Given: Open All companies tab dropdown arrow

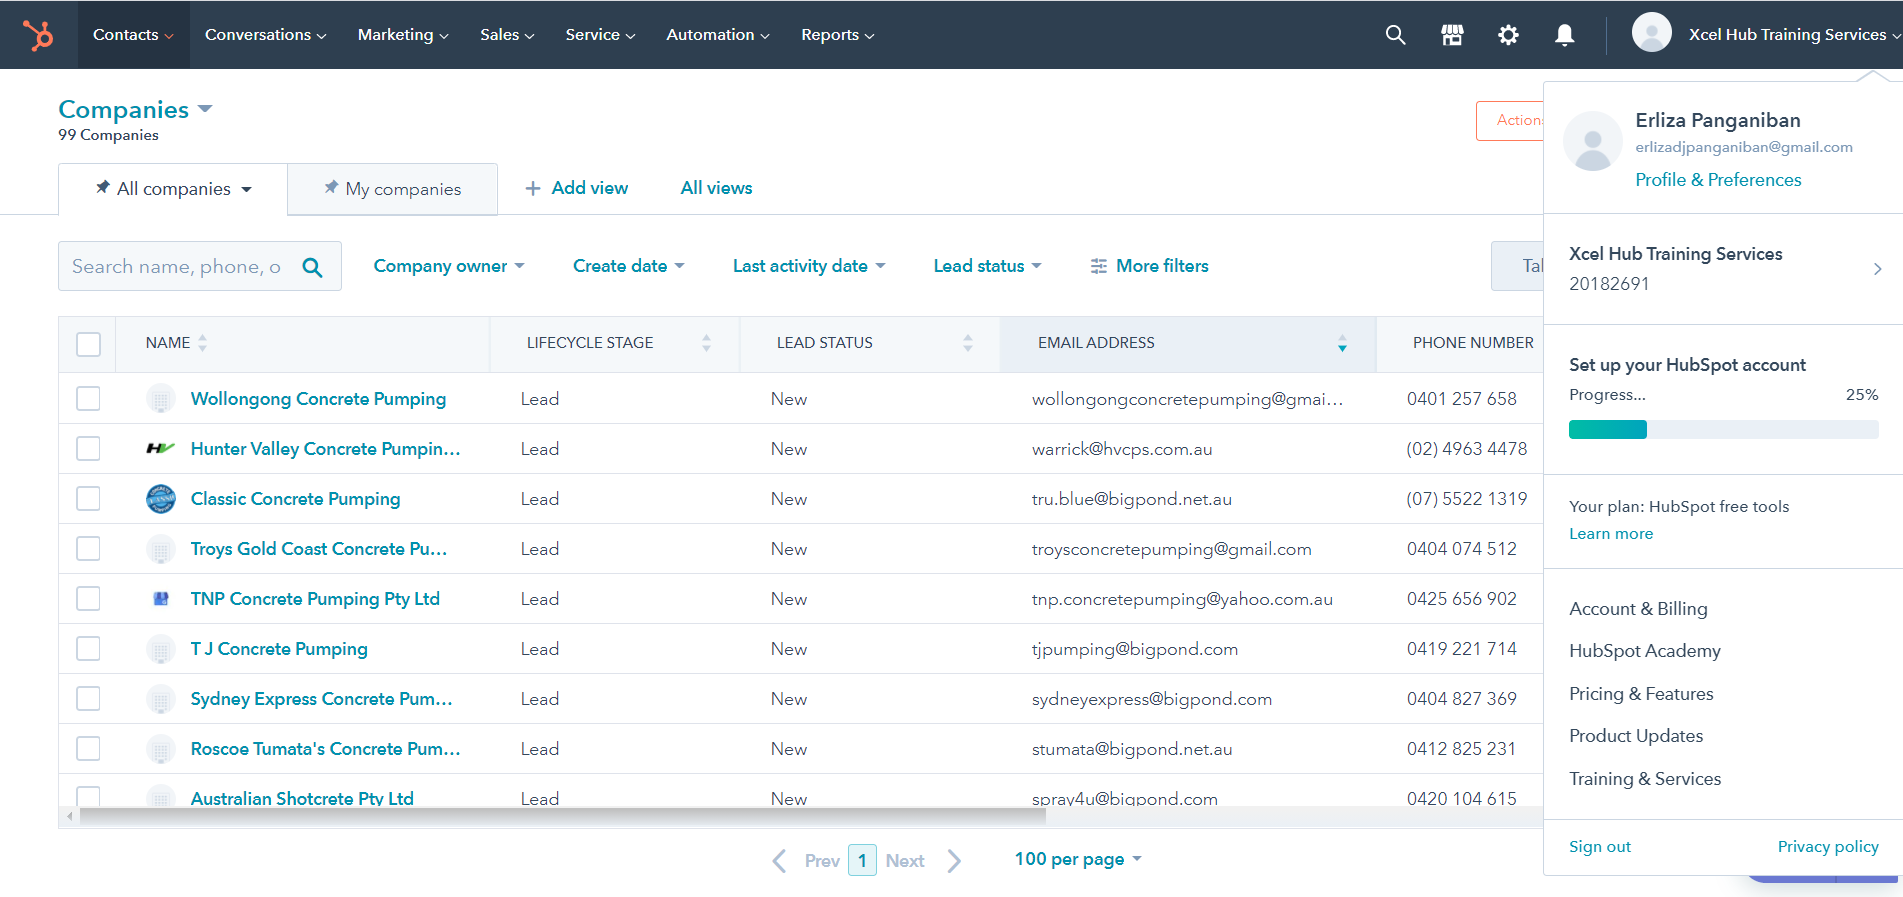Looking at the screenshot, I should pos(246,189).
